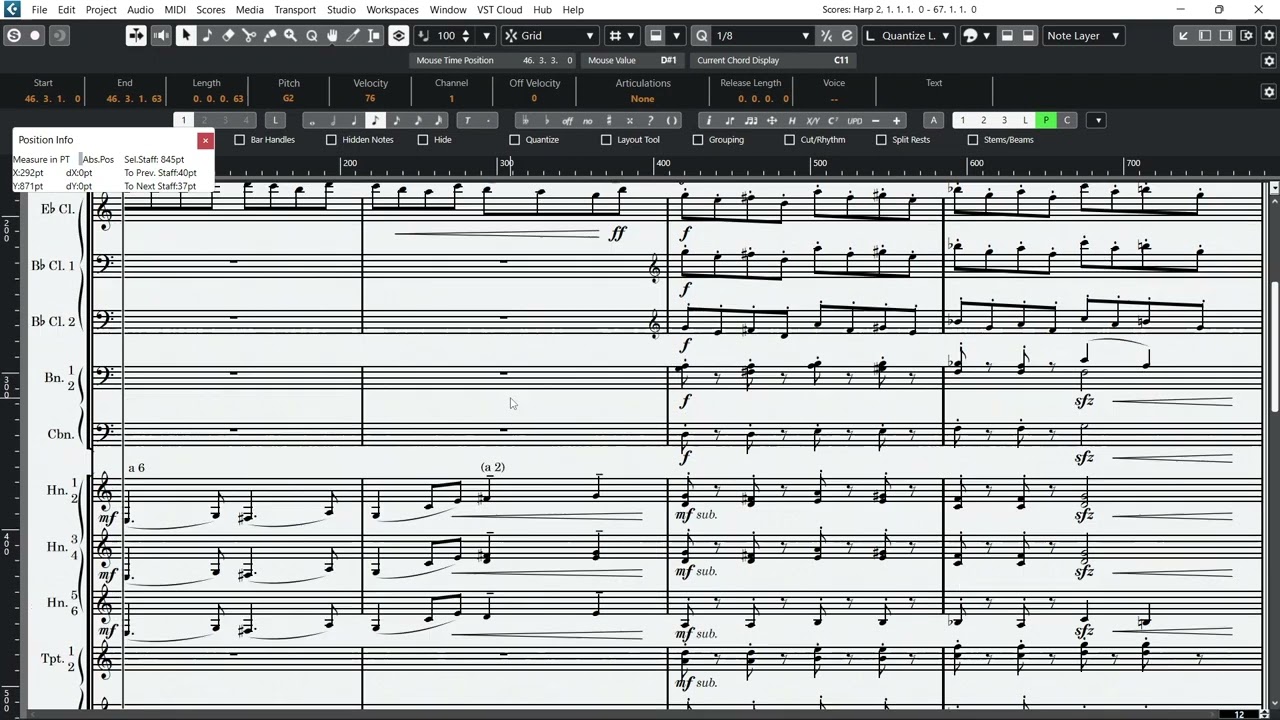Select the Layout tool
Screen dimensions: 1280x720
tap(375, 36)
